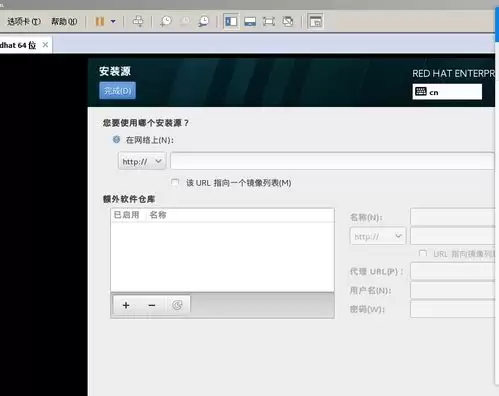Click the 已启用 column header
Image resolution: width=499 pixels, height=396 pixels.
(x=126, y=215)
